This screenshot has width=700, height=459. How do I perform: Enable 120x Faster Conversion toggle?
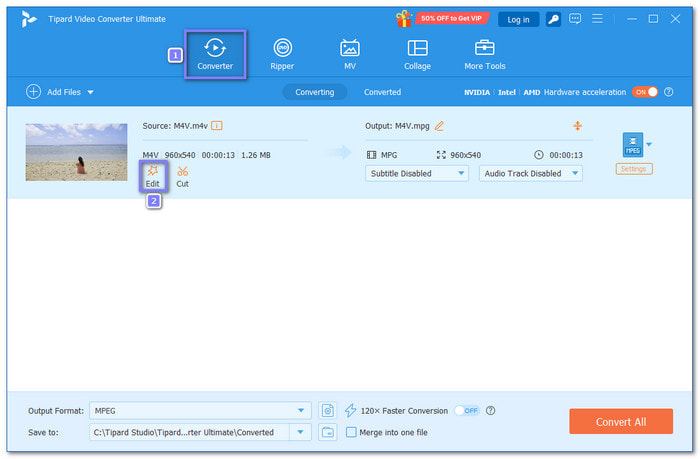[467, 410]
